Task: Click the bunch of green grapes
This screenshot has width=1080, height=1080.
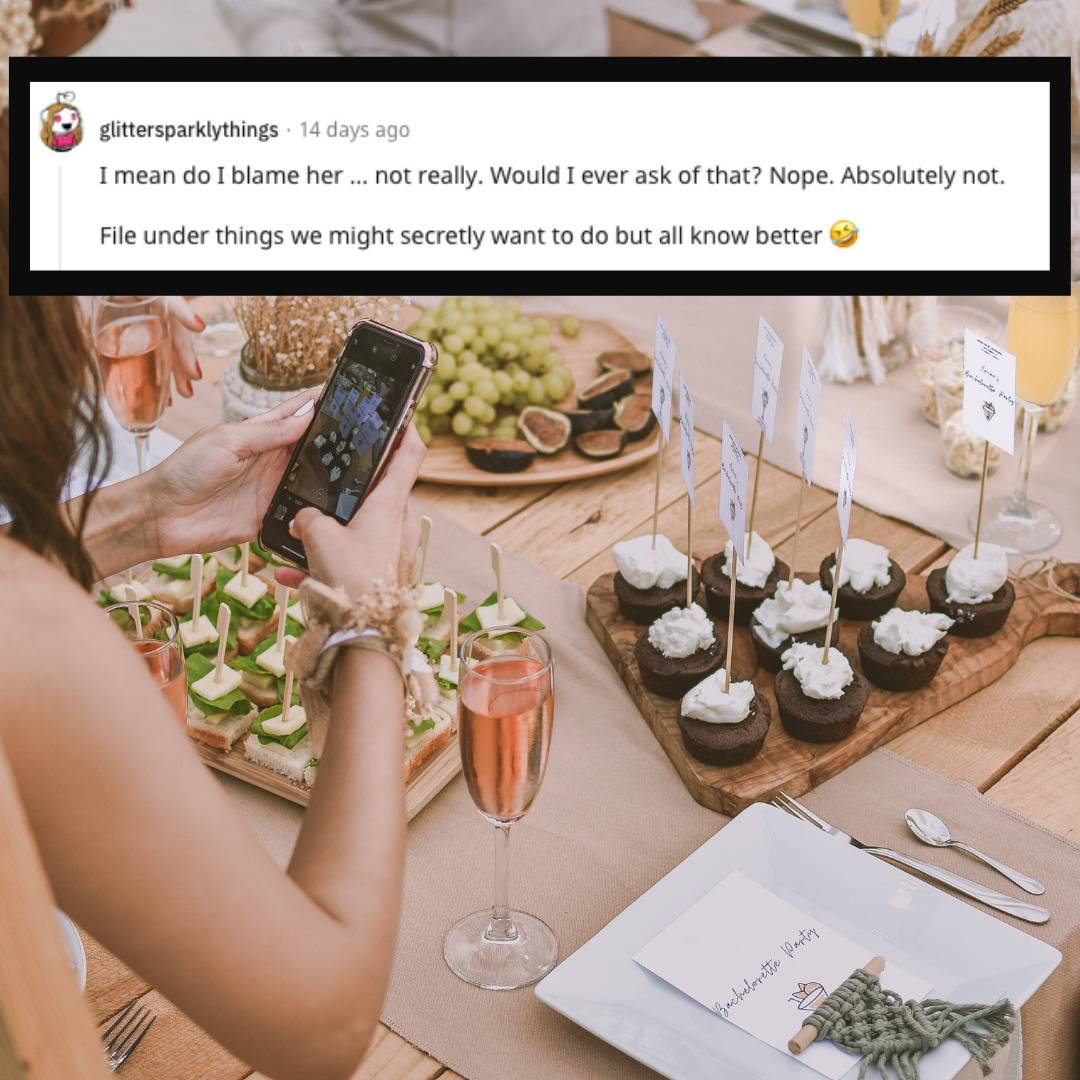Action: pyautogui.click(x=490, y=368)
